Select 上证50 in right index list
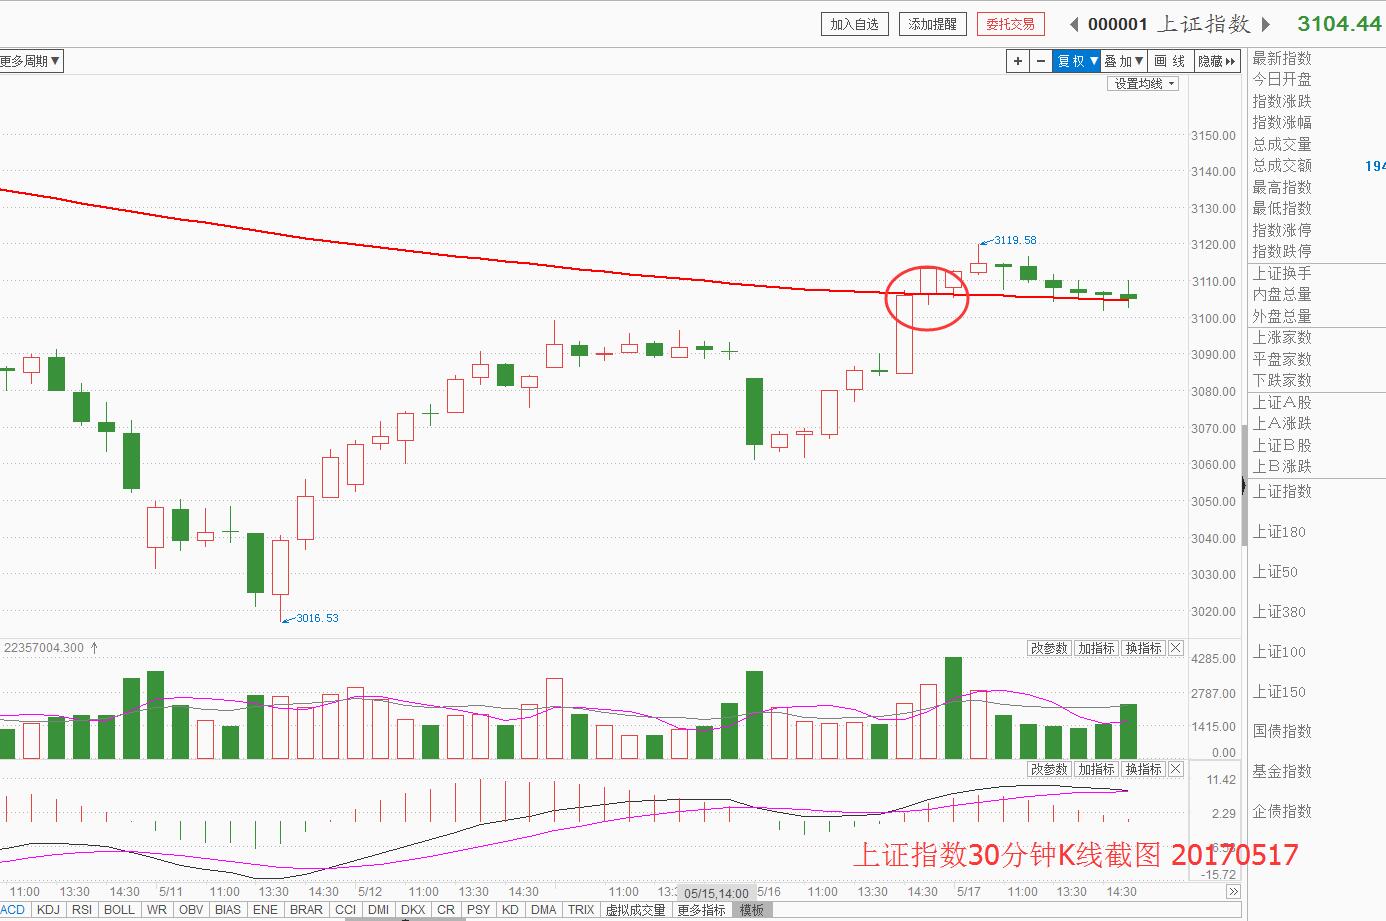This screenshot has width=1386, height=921. (1275, 571)
